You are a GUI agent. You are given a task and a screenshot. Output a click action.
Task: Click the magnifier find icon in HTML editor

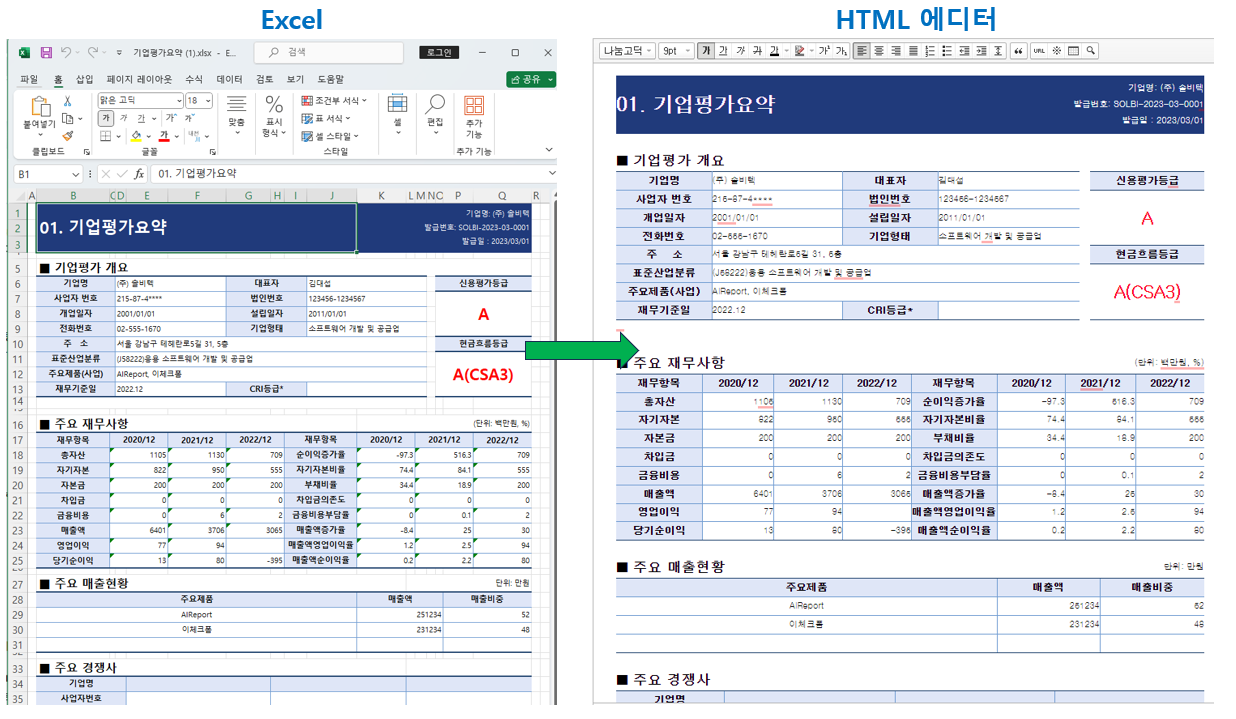tap(1090, 51)
